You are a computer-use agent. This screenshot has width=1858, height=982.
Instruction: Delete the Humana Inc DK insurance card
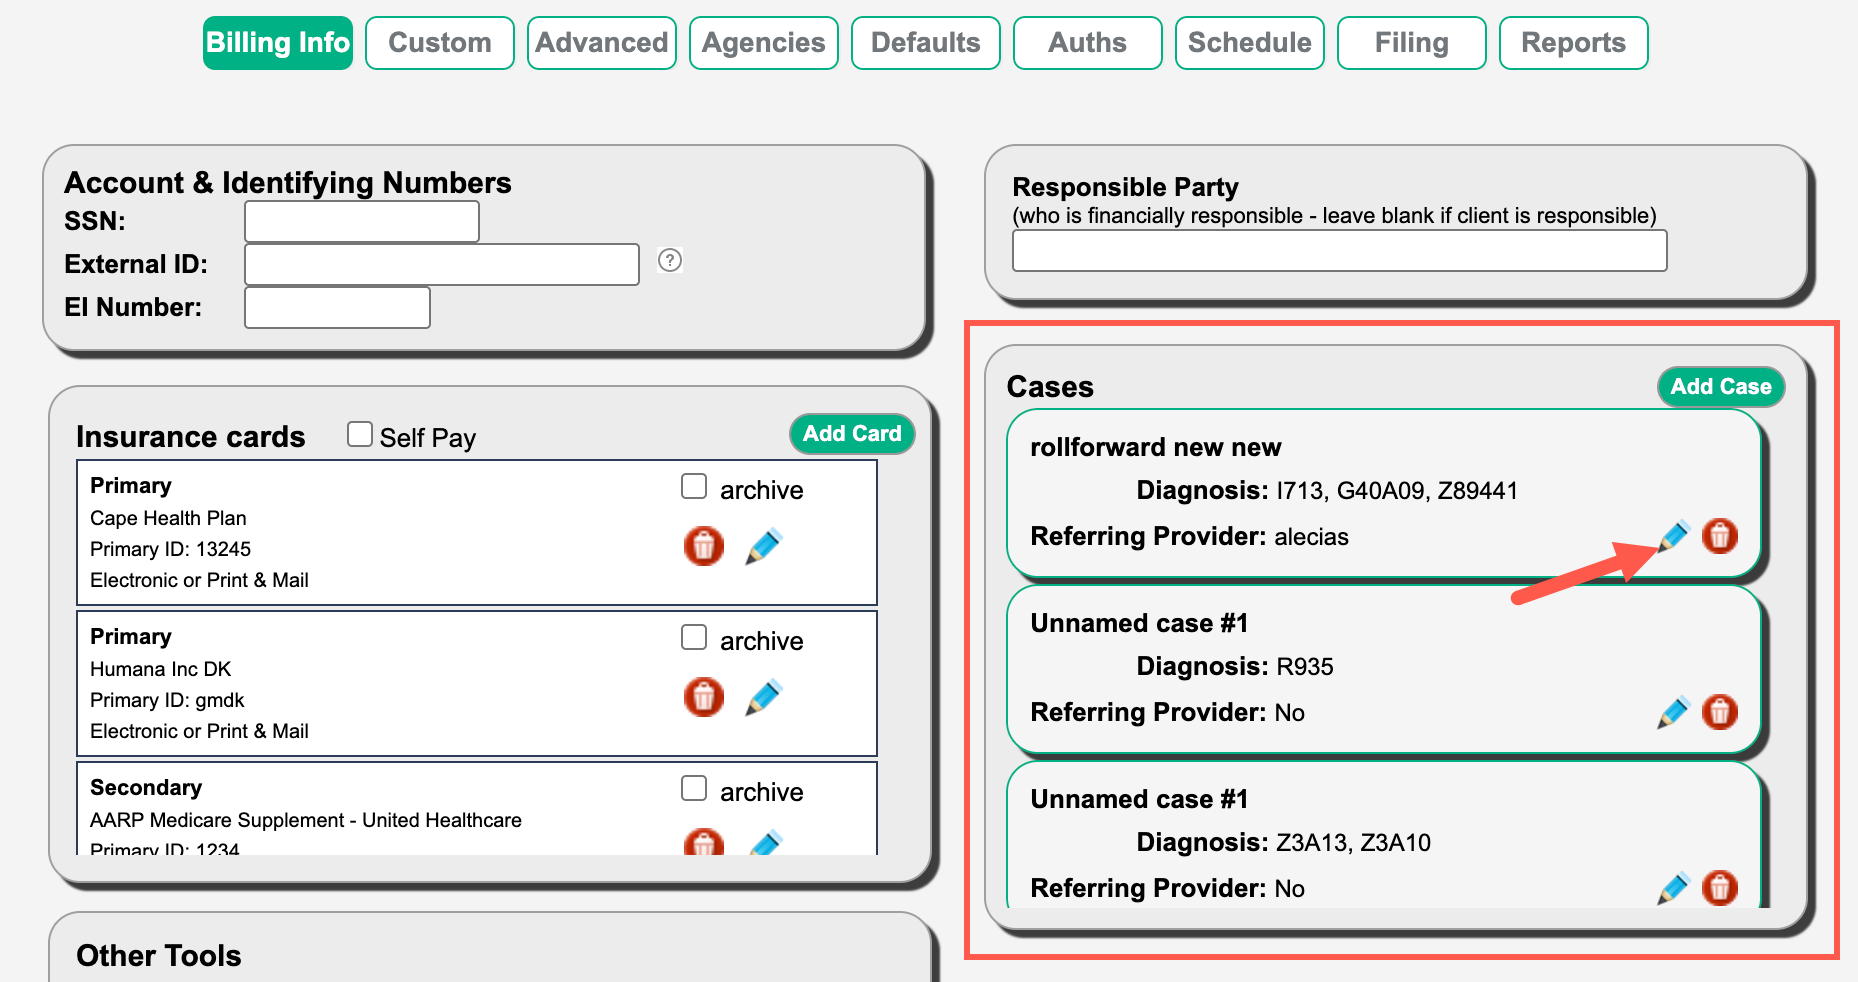pyautogui.click(x=703, y=697)
